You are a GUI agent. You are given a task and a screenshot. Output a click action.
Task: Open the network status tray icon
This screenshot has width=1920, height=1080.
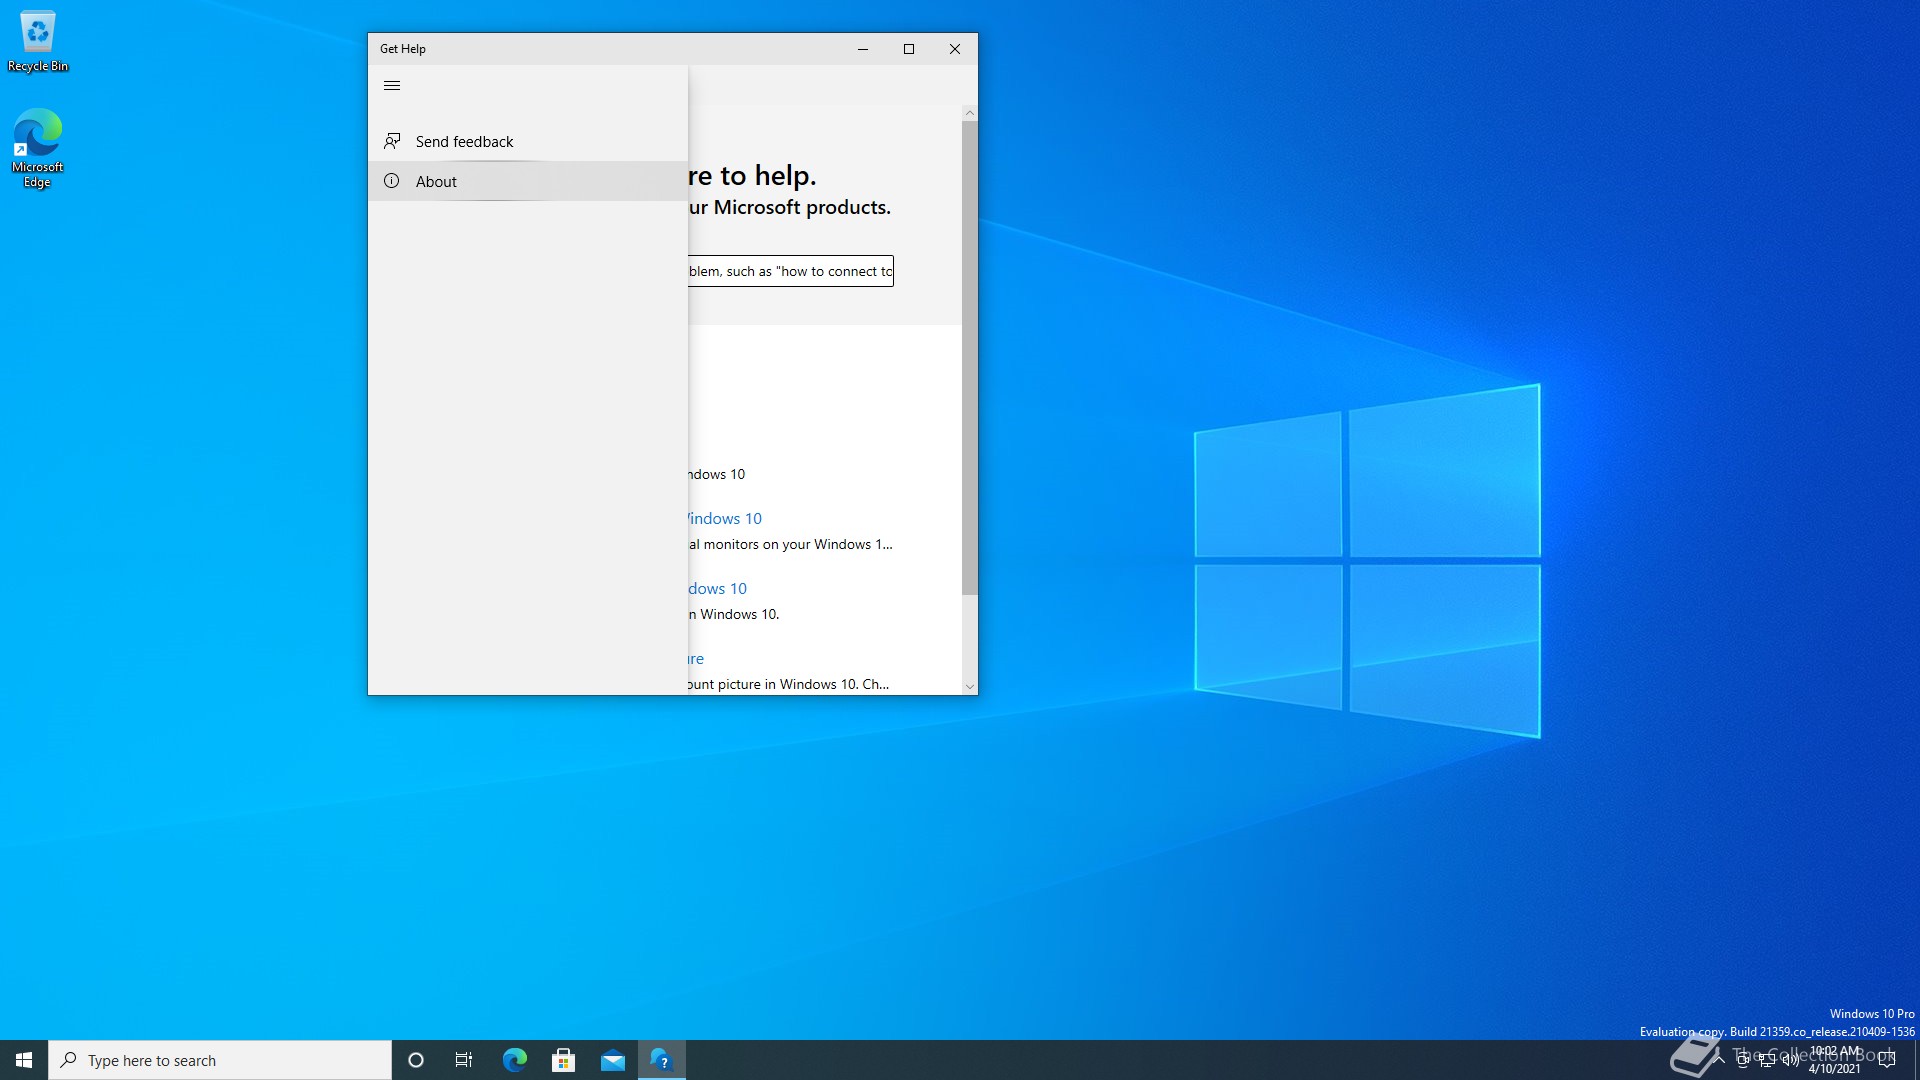[x=1767, y=1060]
